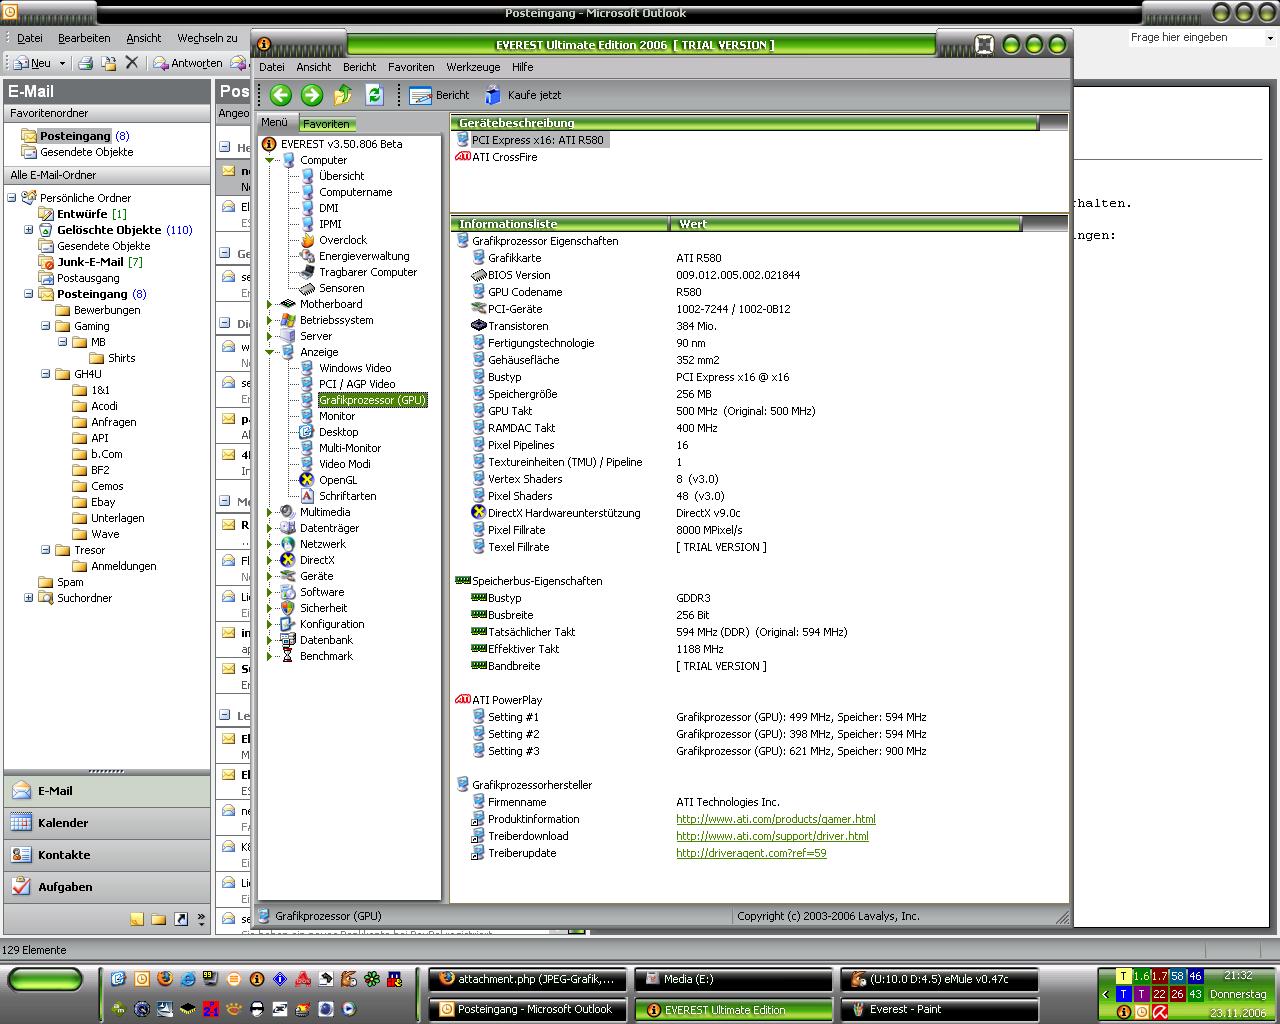Select the ATI CrossFire device entry
The image size is (1280, 1024).
click(x=504, y=157)
